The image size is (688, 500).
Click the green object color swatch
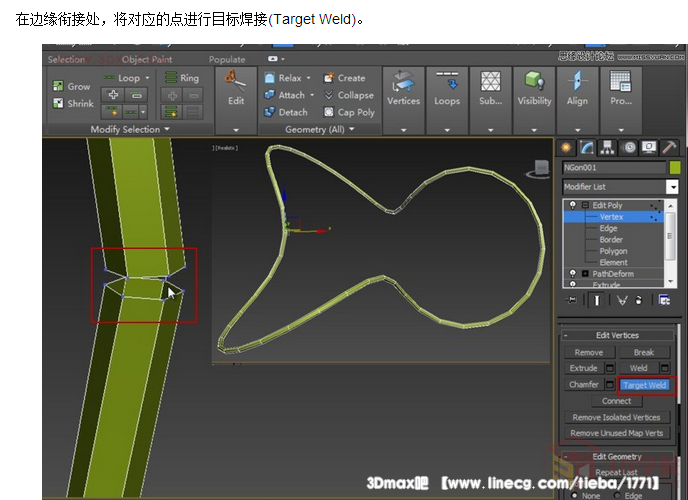675,168
